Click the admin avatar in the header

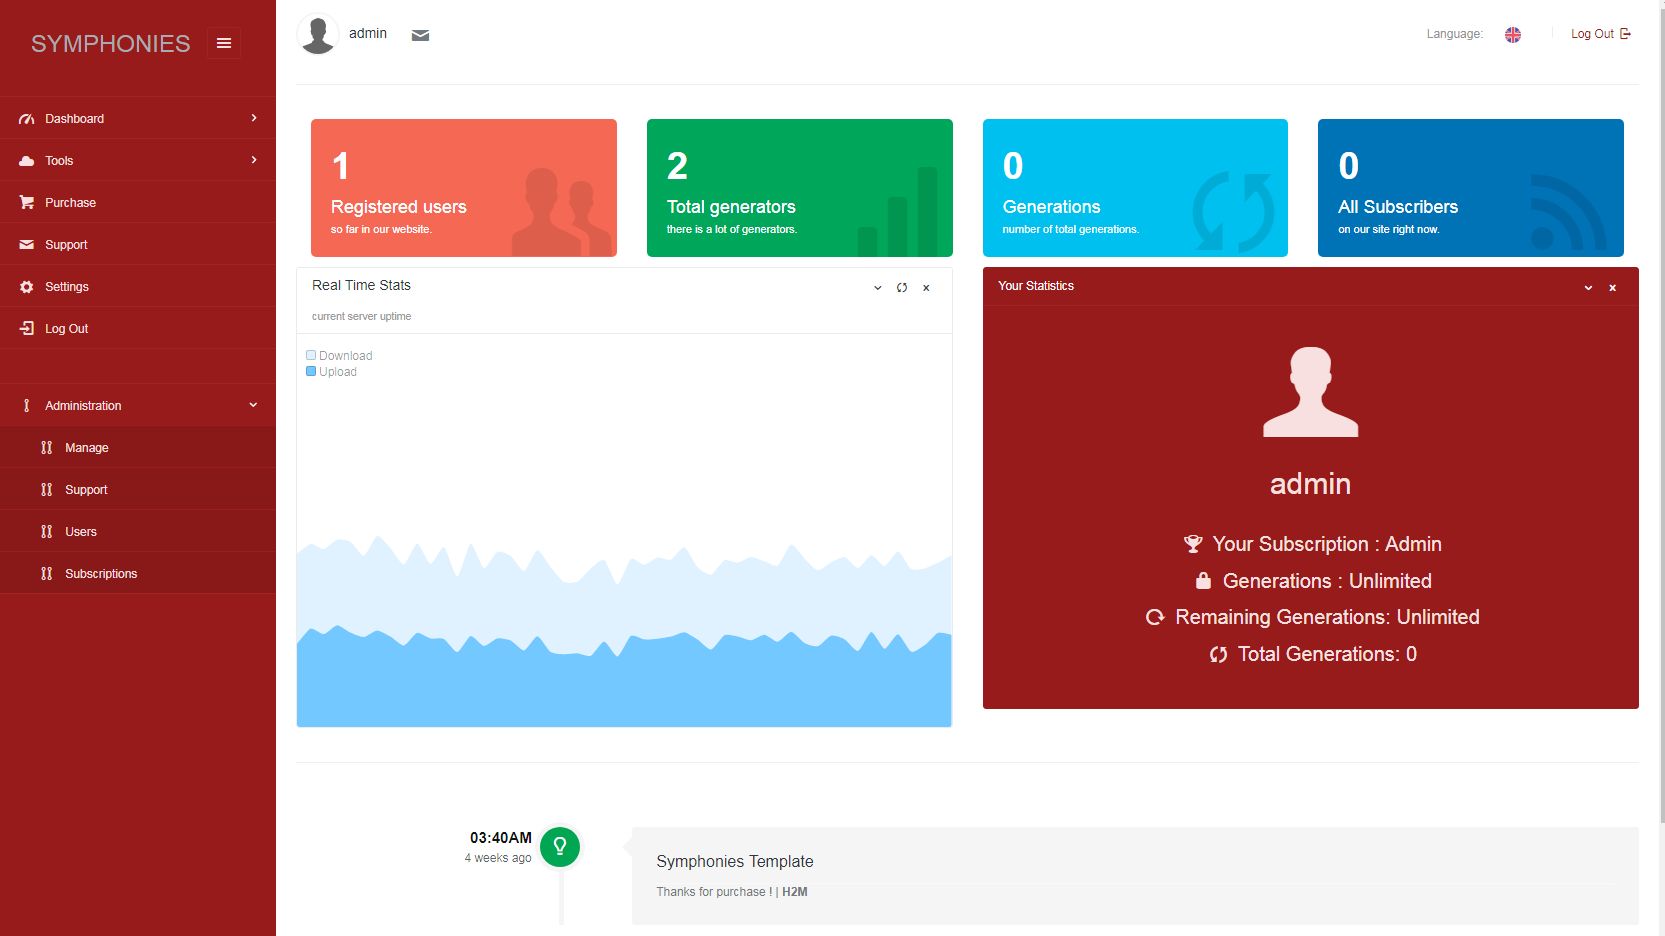pyautogui.click(x=318, y=34)
